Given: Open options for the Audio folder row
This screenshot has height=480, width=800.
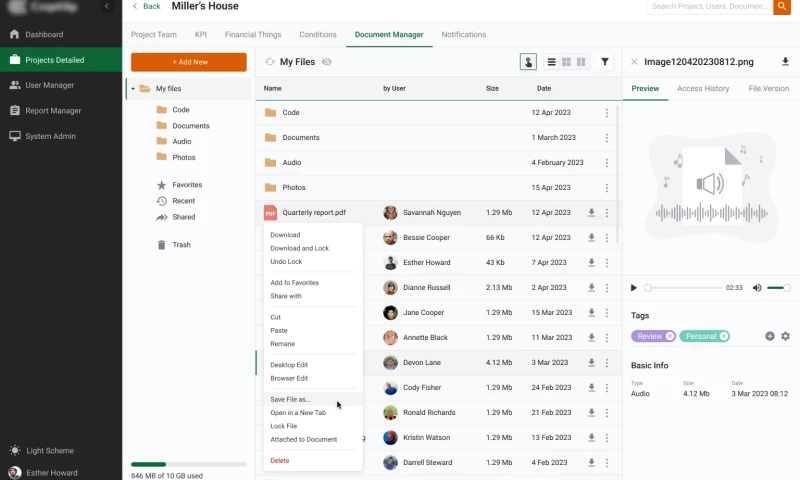Looking at the screenshot, I should click(x=607, y=163).
